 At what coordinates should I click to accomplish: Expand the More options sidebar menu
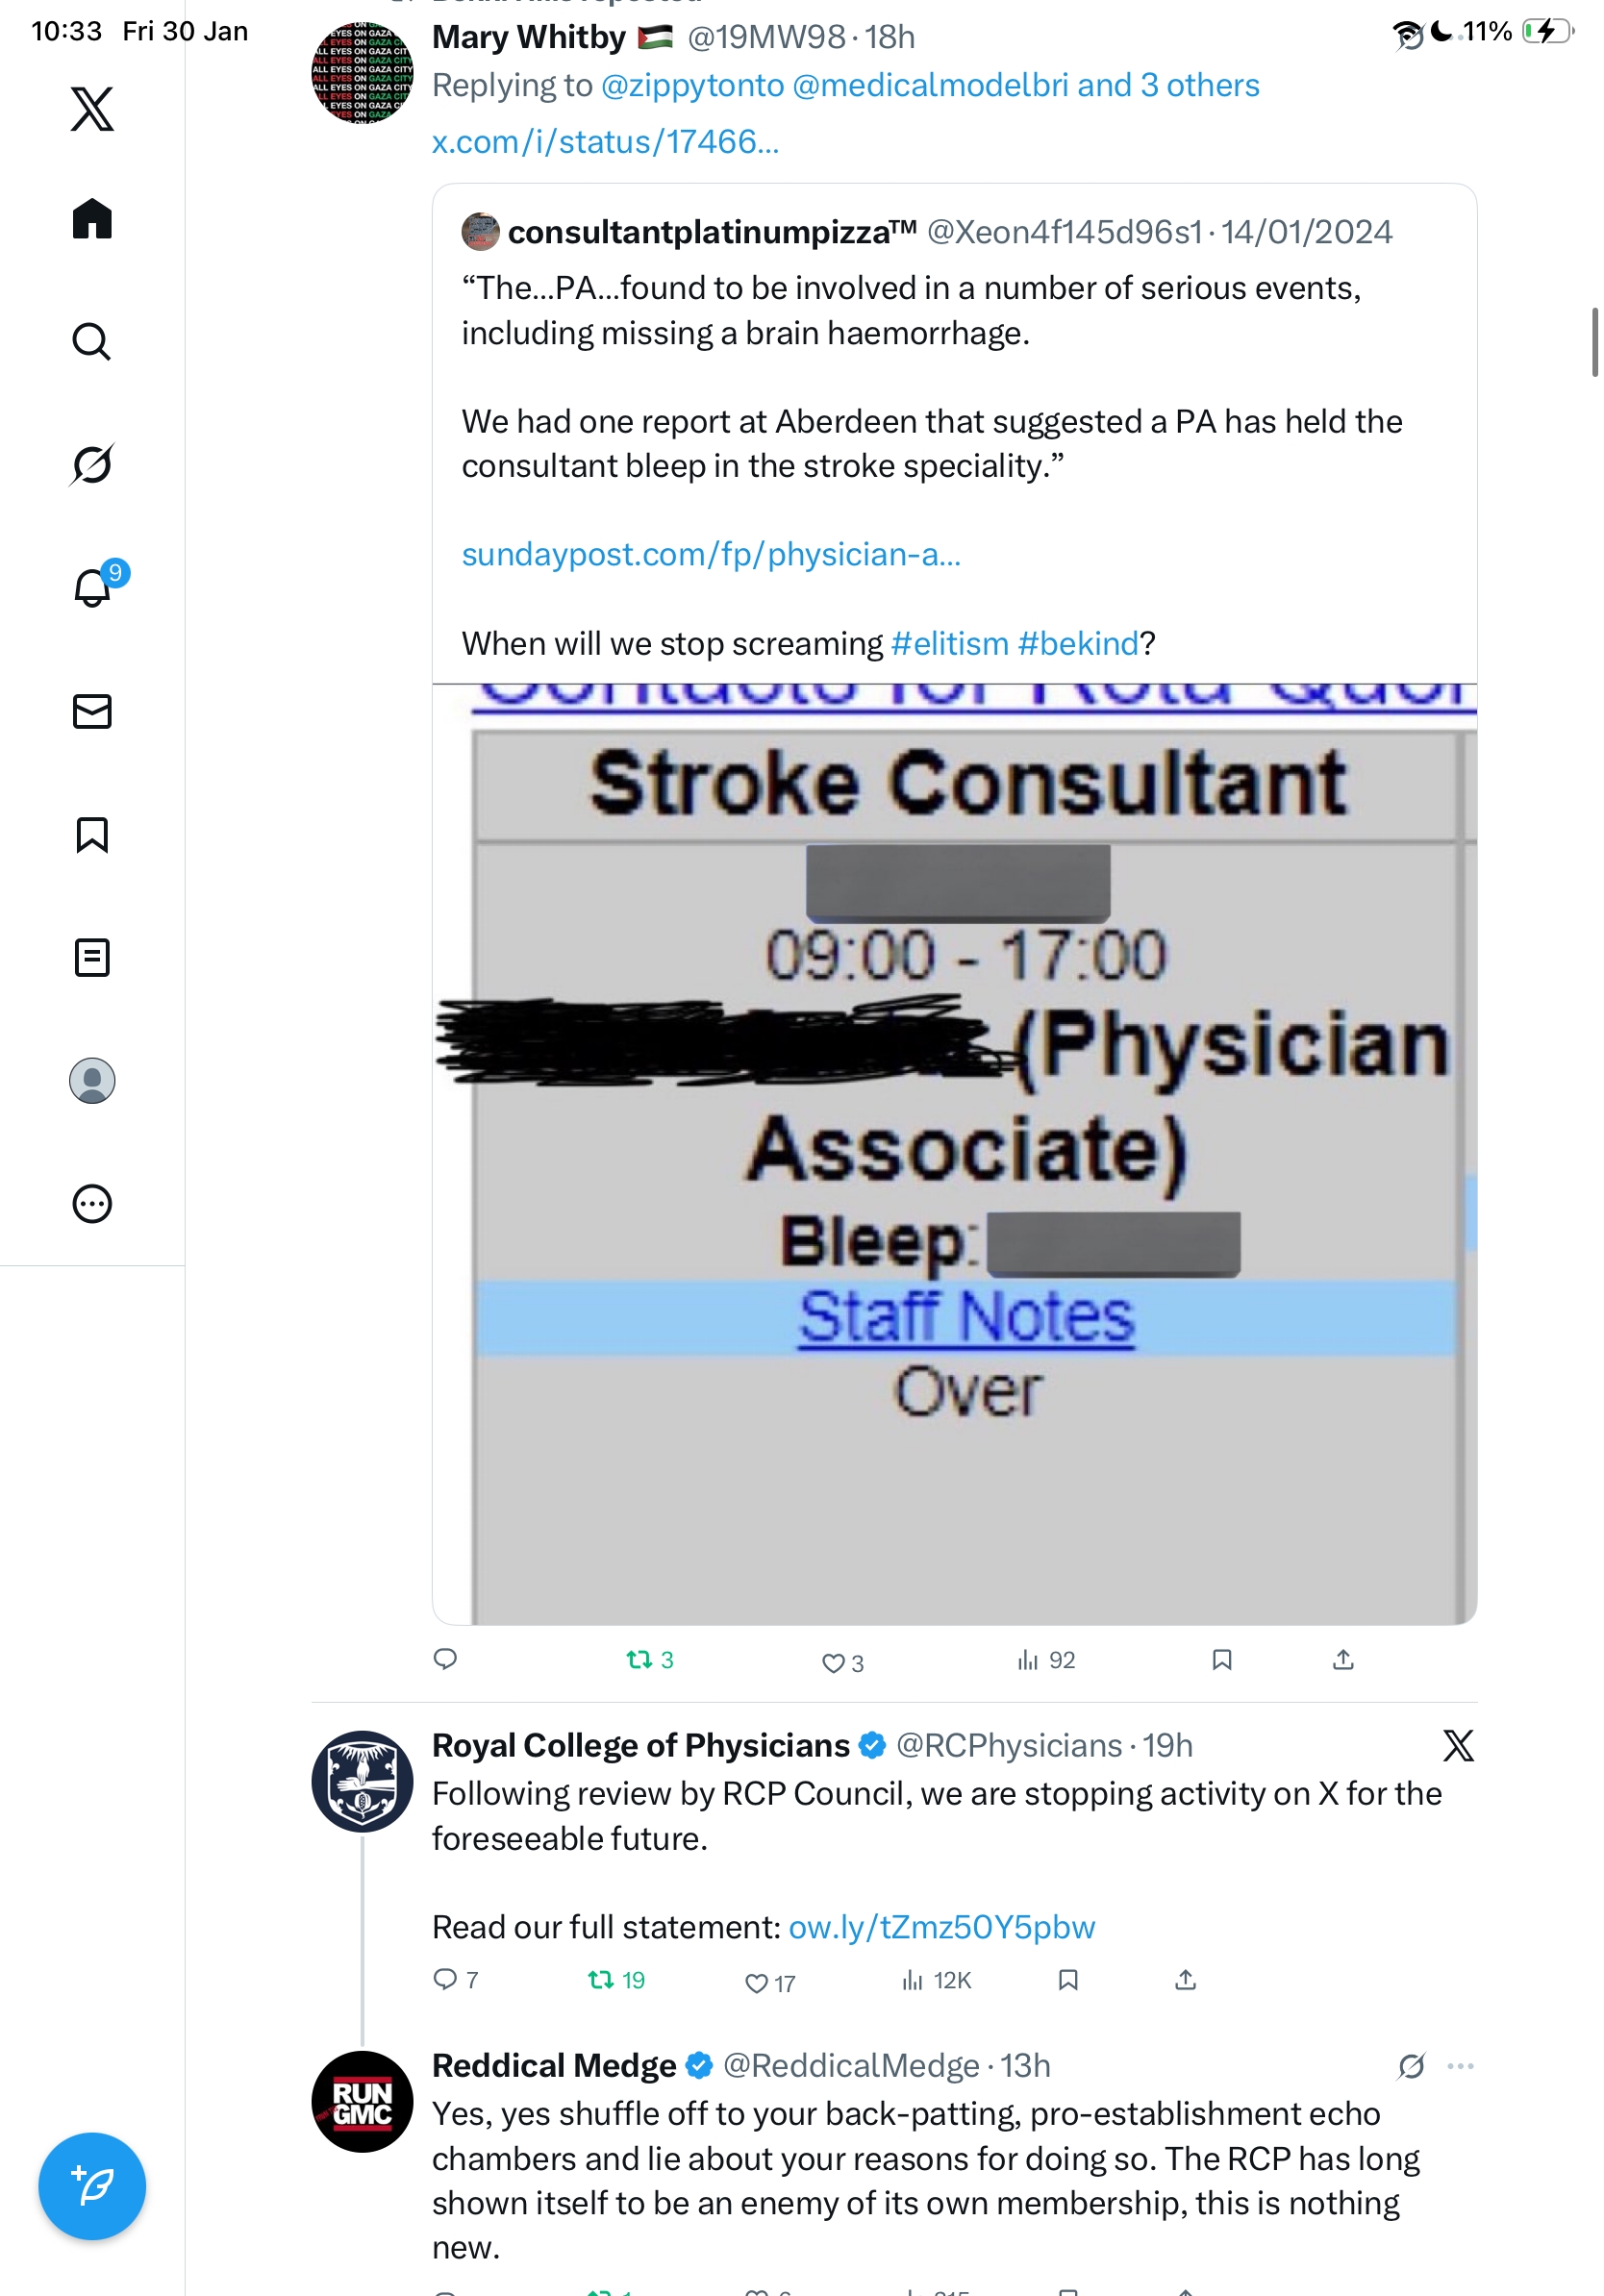[x=92, y=1203]
